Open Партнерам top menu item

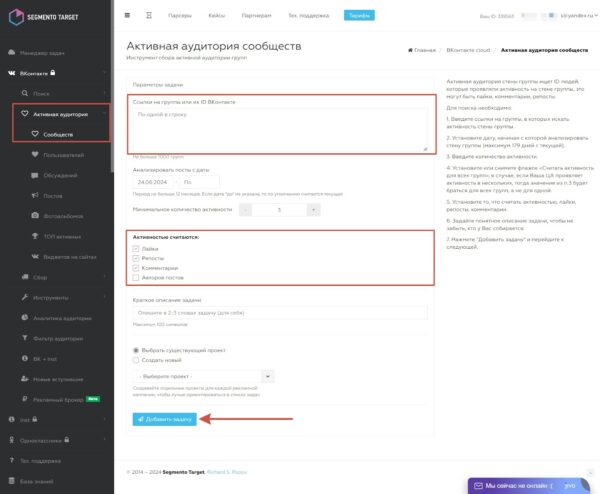pos(256,16)
